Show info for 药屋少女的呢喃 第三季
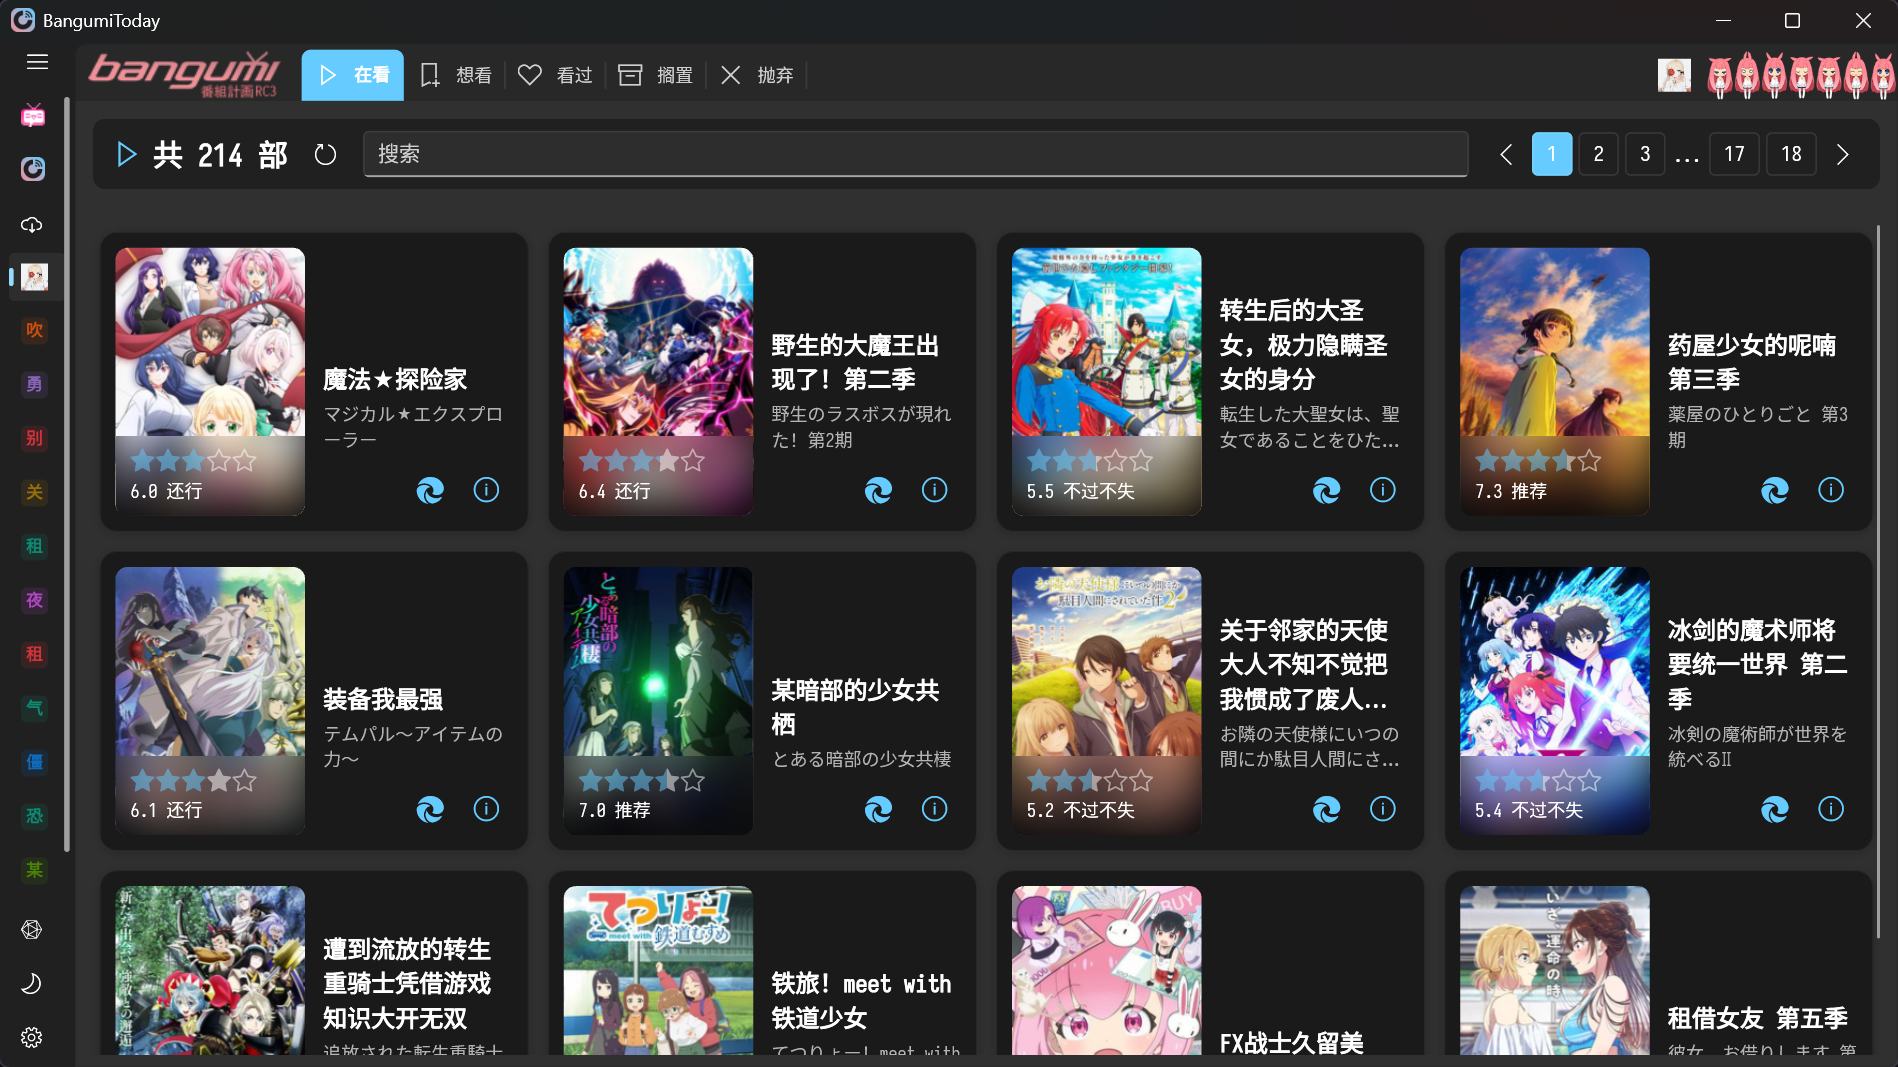 (1830, 490)
